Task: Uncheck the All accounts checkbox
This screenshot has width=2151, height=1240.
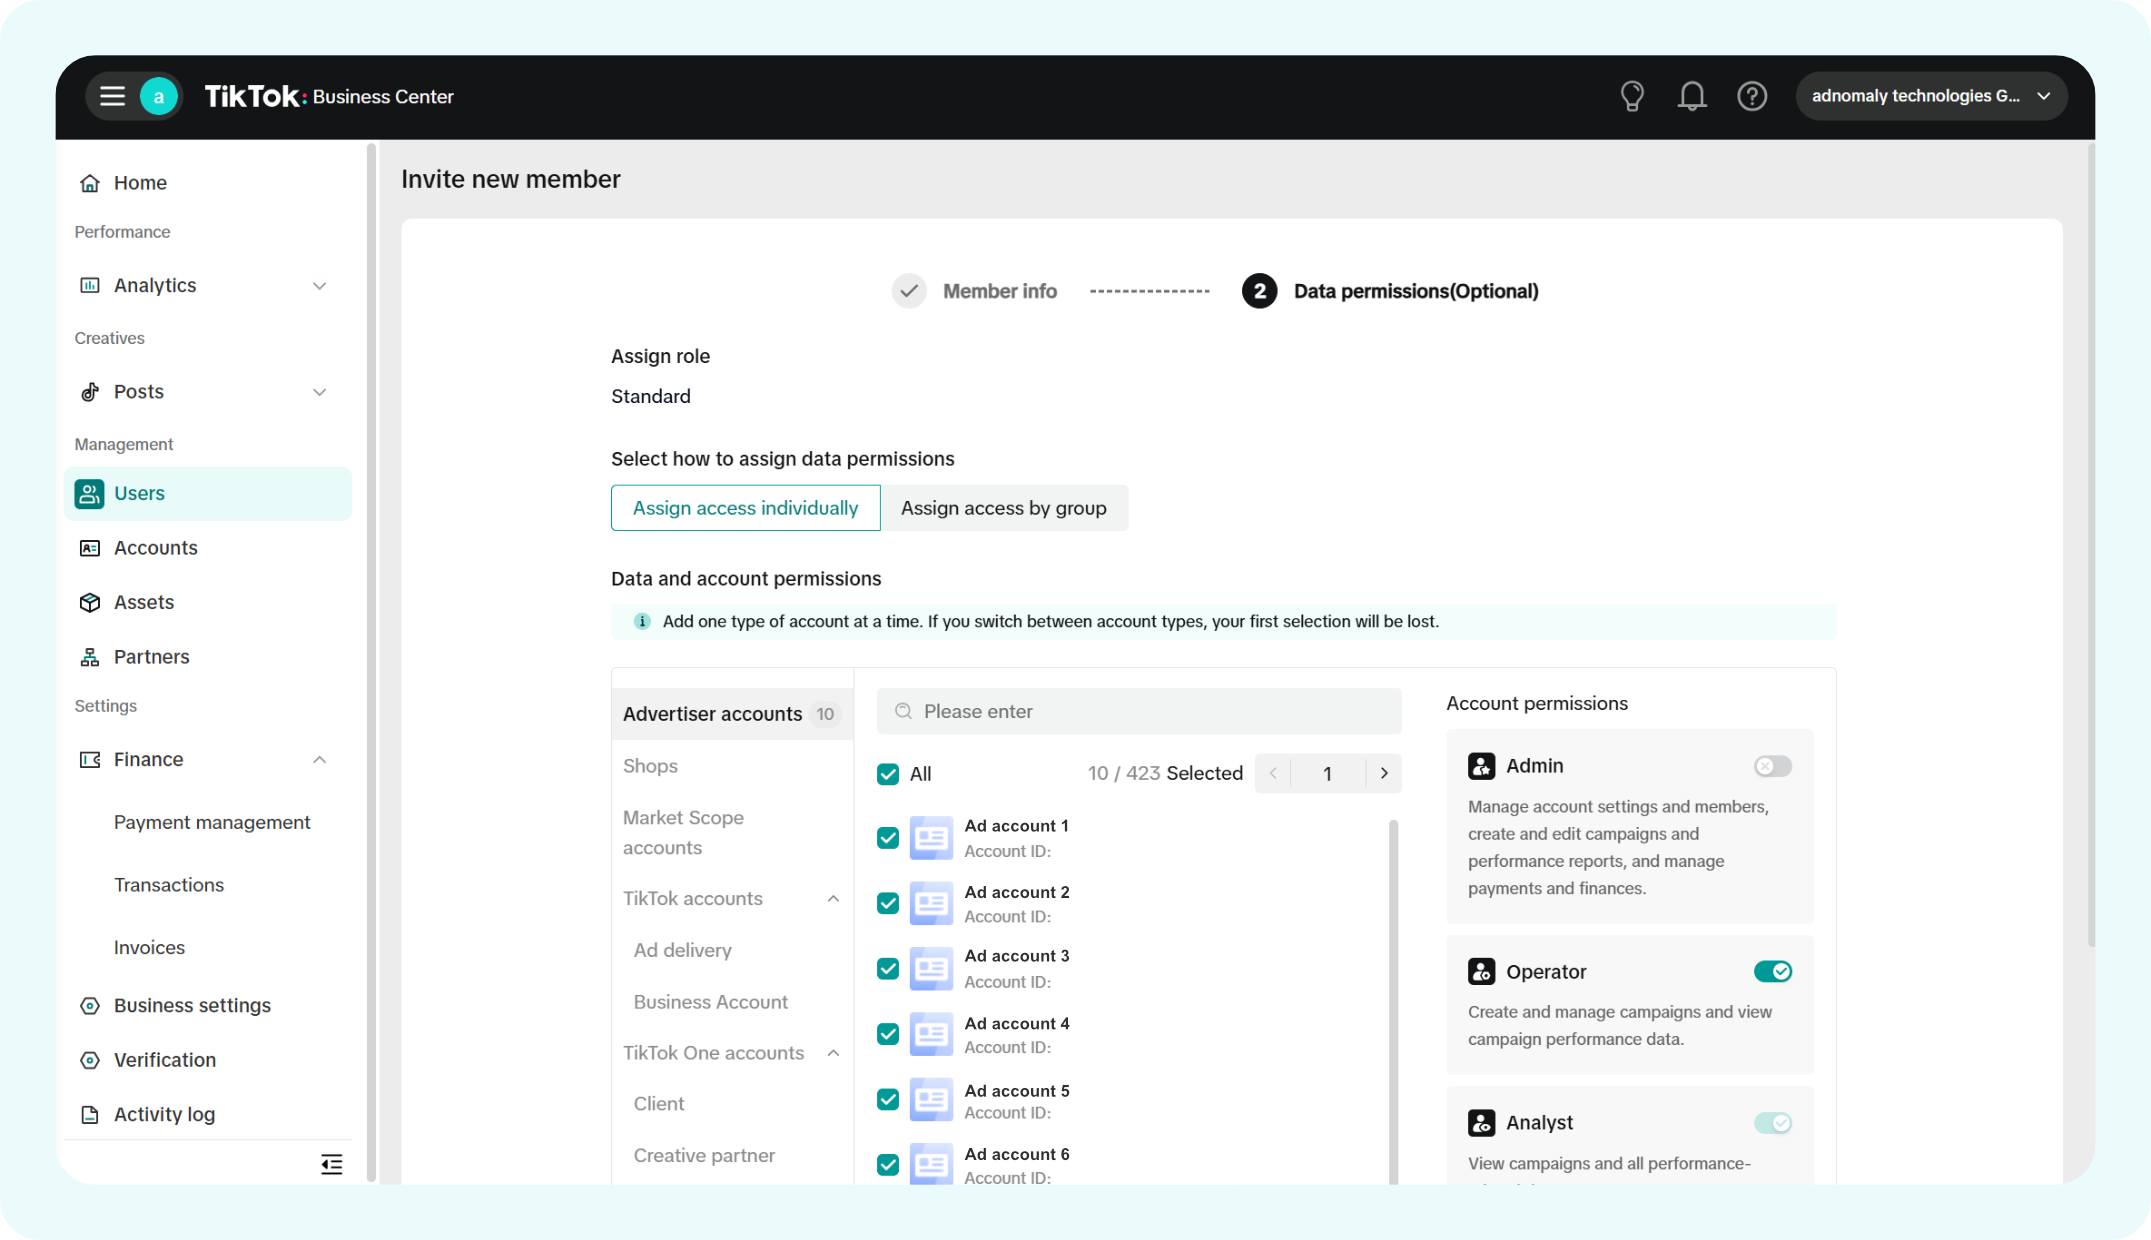Action: (x=887, y=774)
